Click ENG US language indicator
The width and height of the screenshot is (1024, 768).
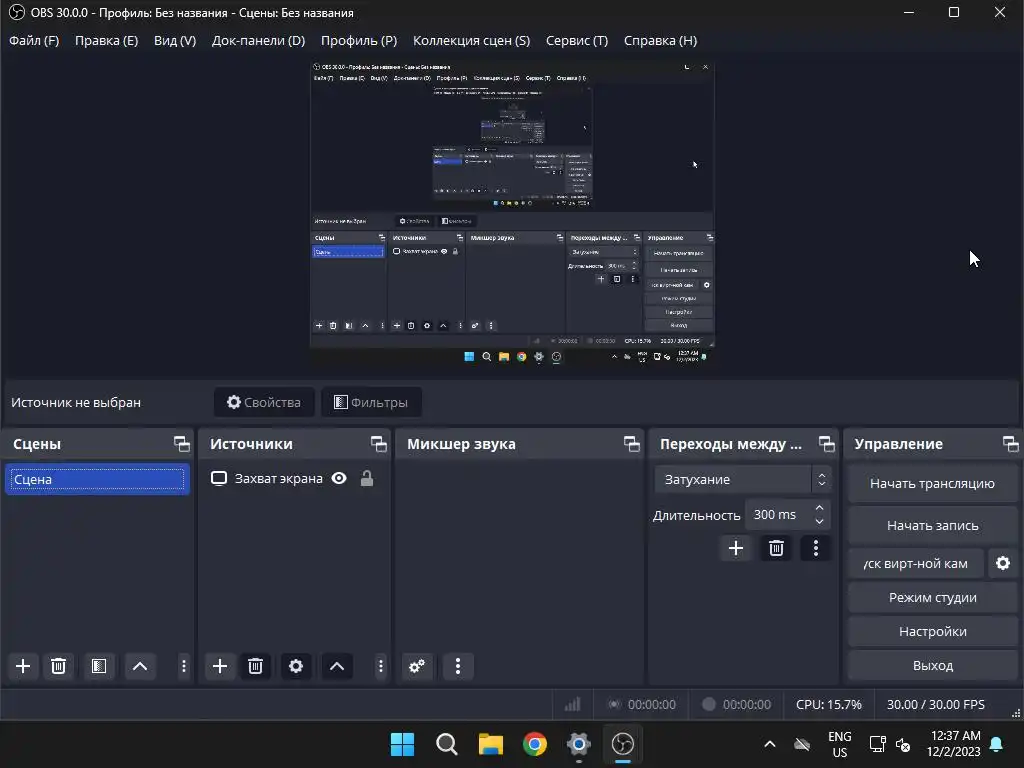[840, 744]
